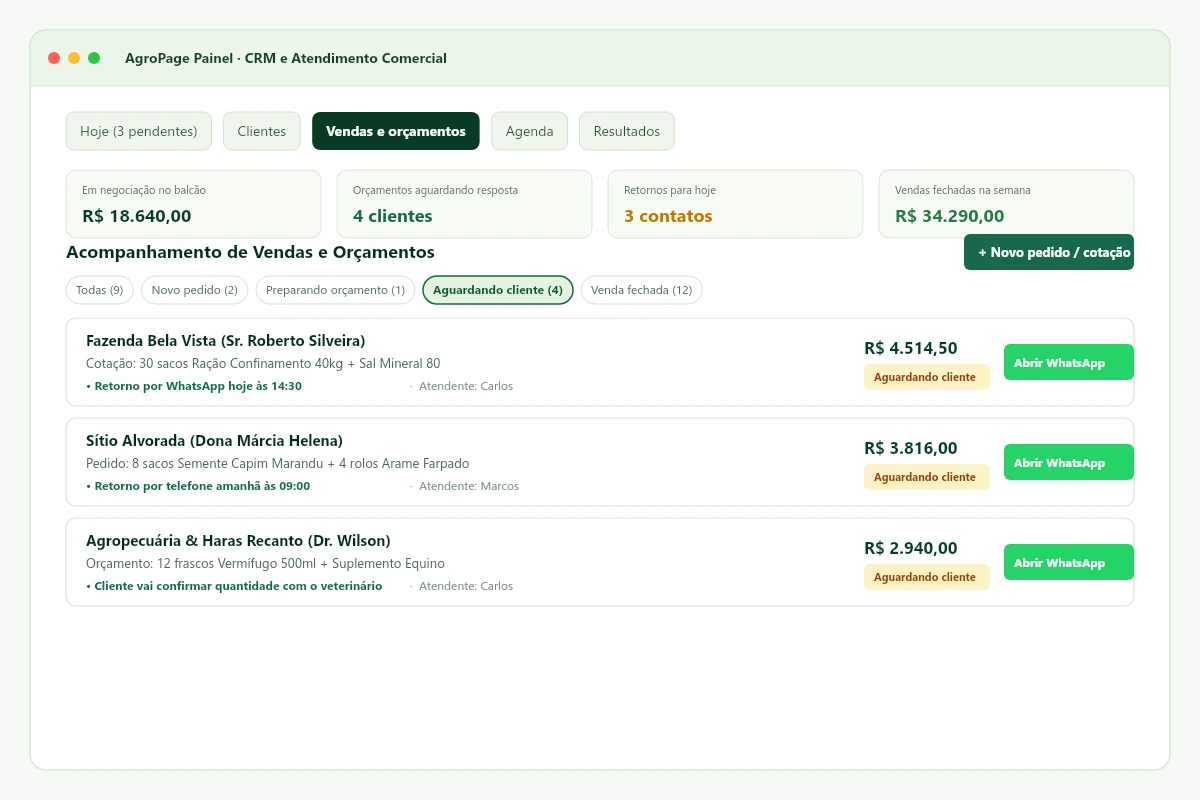Screen dimensions: 1200x800
Task: Click the R$ 18.640,00 figure
Action: click(137, 216)
